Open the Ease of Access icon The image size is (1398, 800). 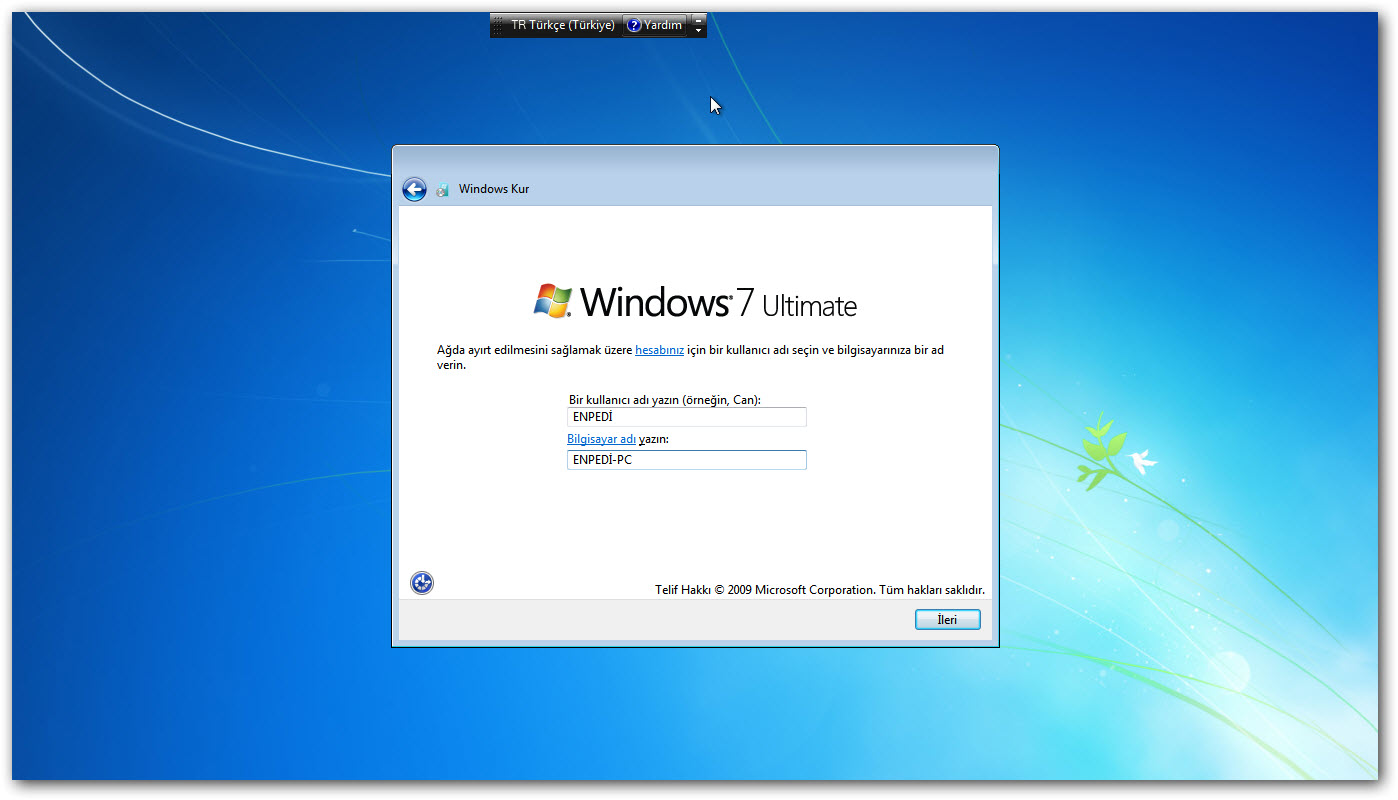pos(422,583)
